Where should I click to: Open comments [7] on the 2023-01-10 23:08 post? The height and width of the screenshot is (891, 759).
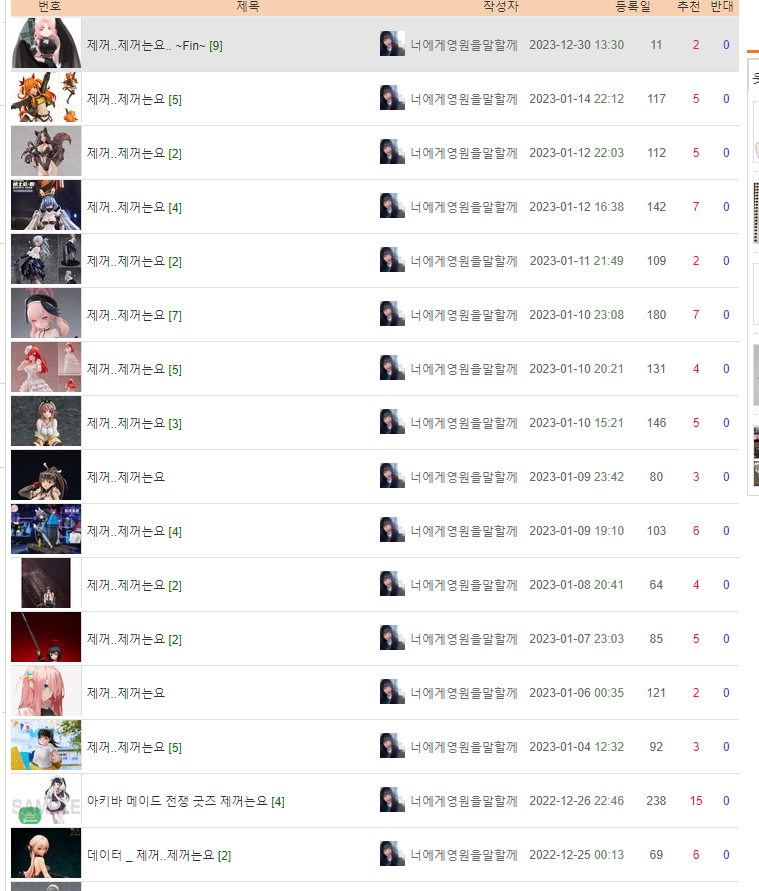point(175,315)
